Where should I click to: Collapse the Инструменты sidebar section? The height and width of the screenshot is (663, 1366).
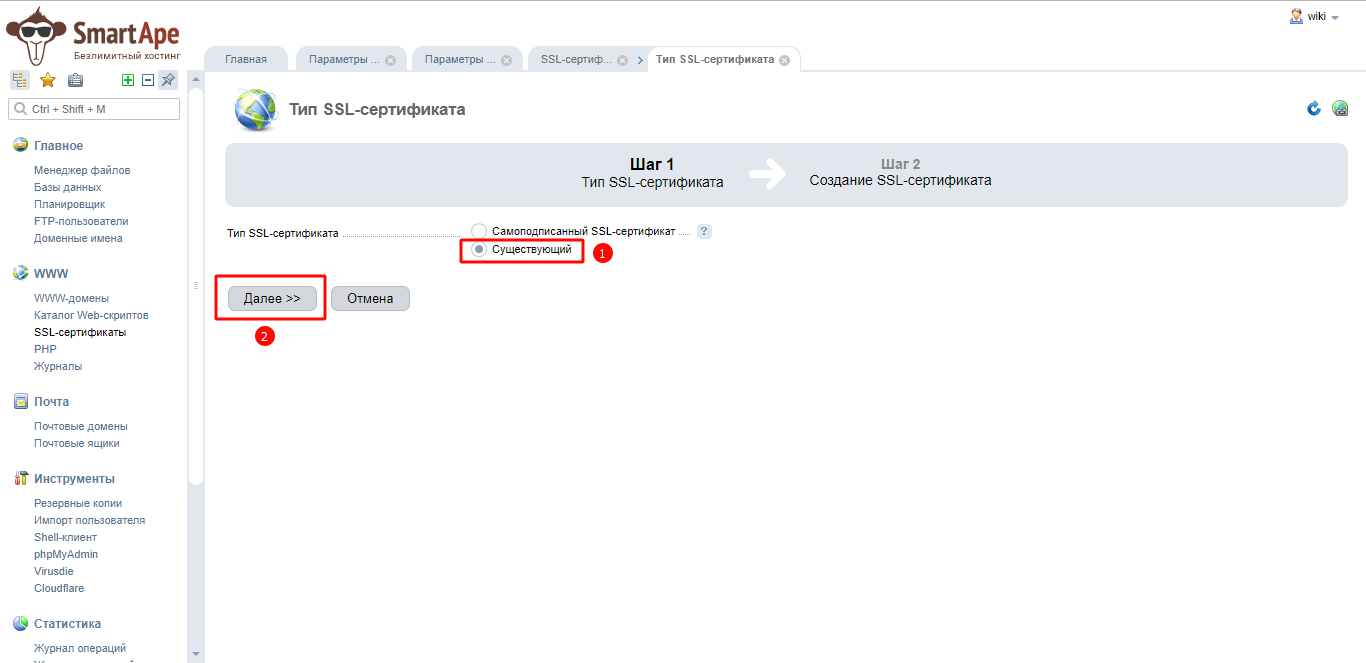click(x=74, y=479)
